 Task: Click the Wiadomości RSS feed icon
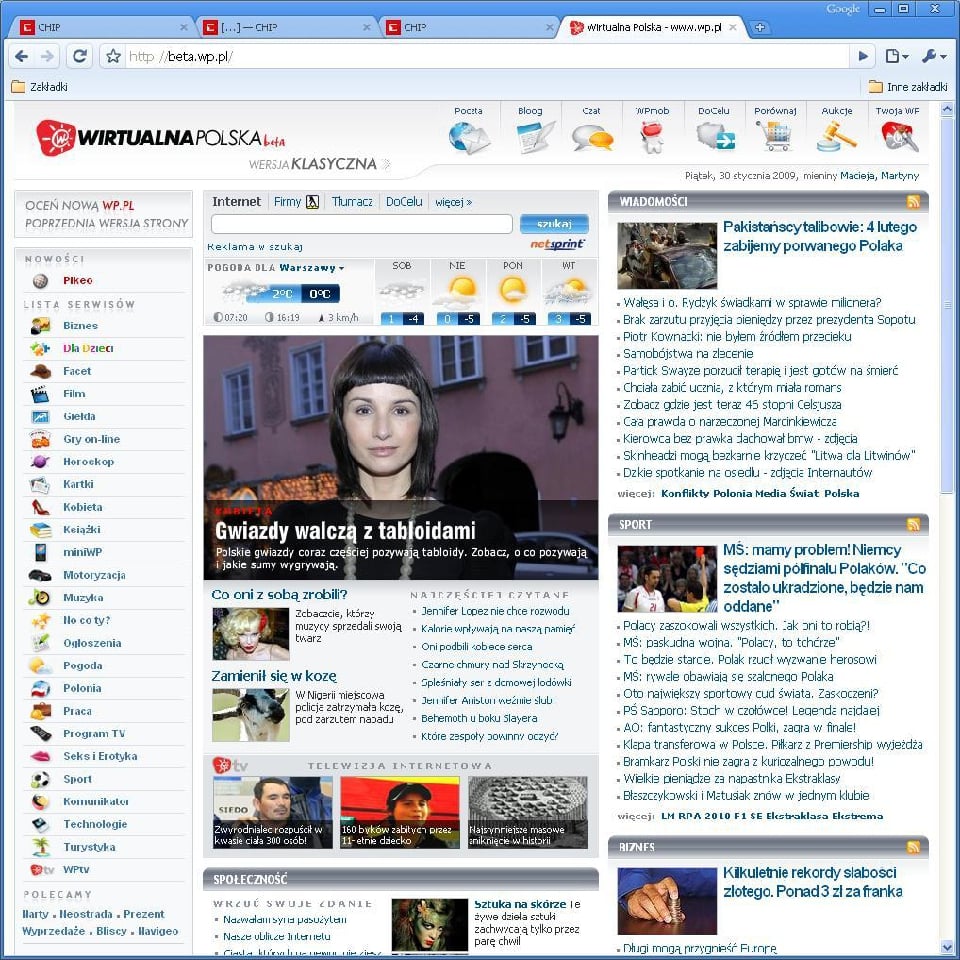pos(913,202)
